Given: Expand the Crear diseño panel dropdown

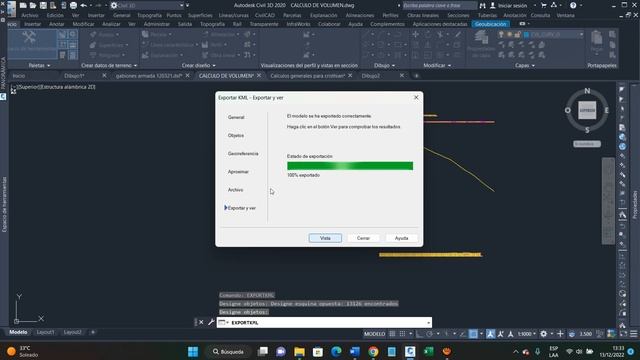Looking at the screenshot, I should 199,65.
